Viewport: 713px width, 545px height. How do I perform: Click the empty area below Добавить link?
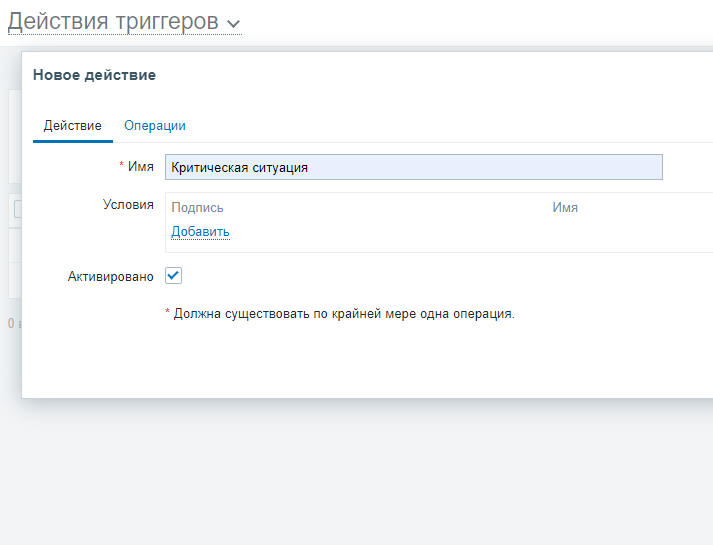tap(400, 246)
